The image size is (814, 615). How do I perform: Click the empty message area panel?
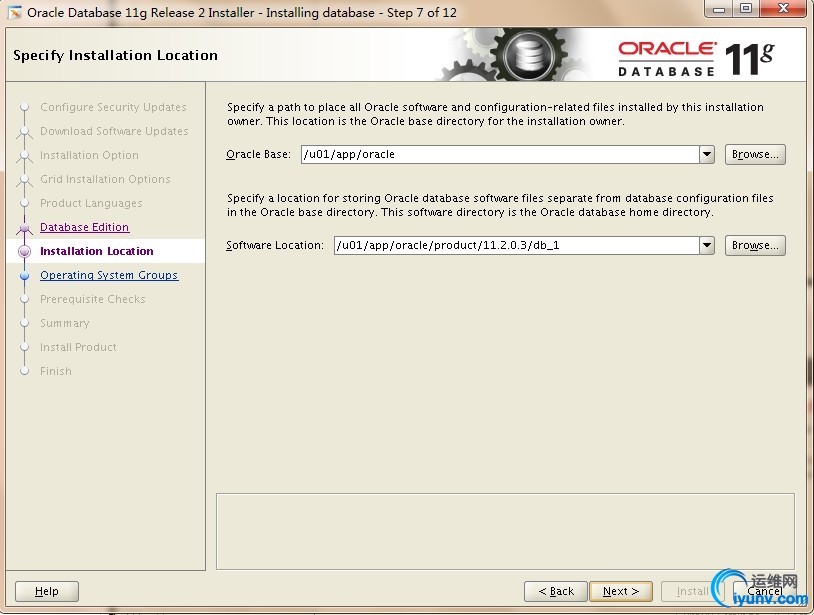tap(505, 531)
